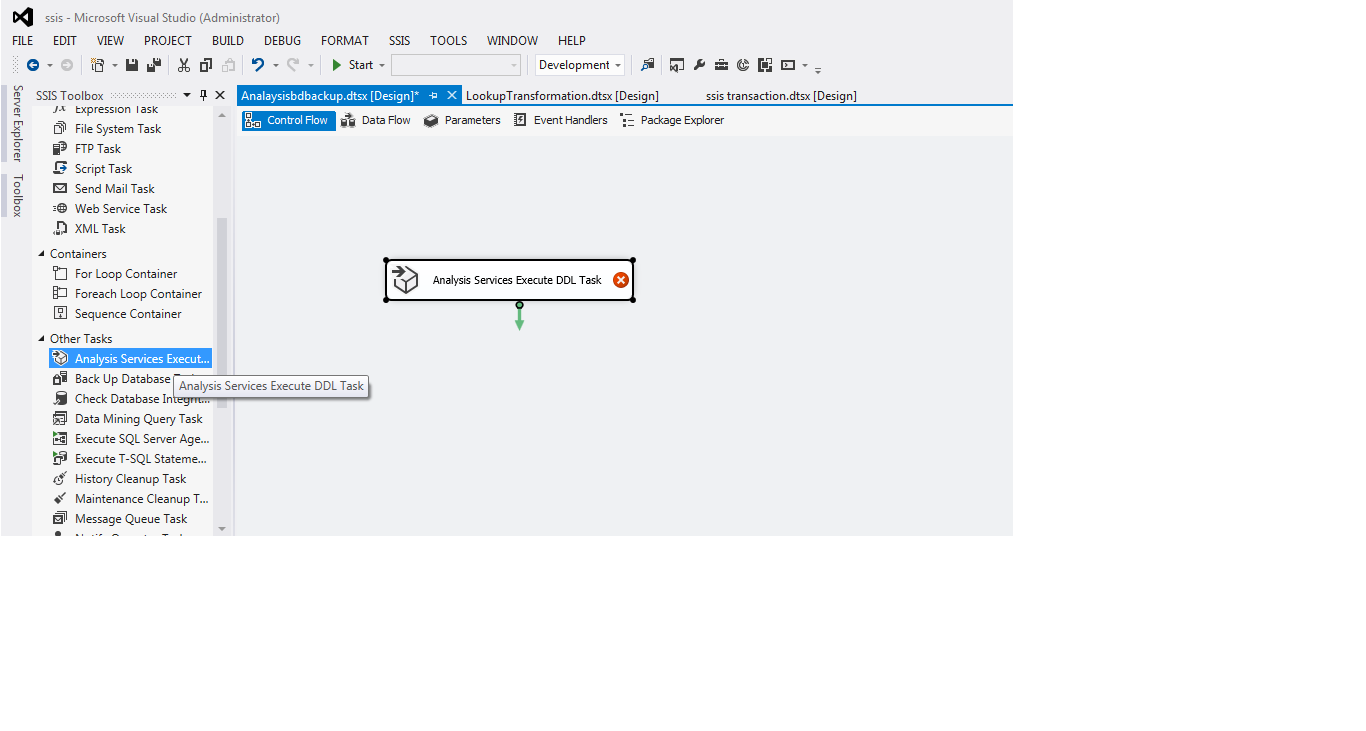Close the Analaysisbdbackup.dtsx document tab
The height and width of the screenshot is (731, 1366).
click(x=452, y=96)
